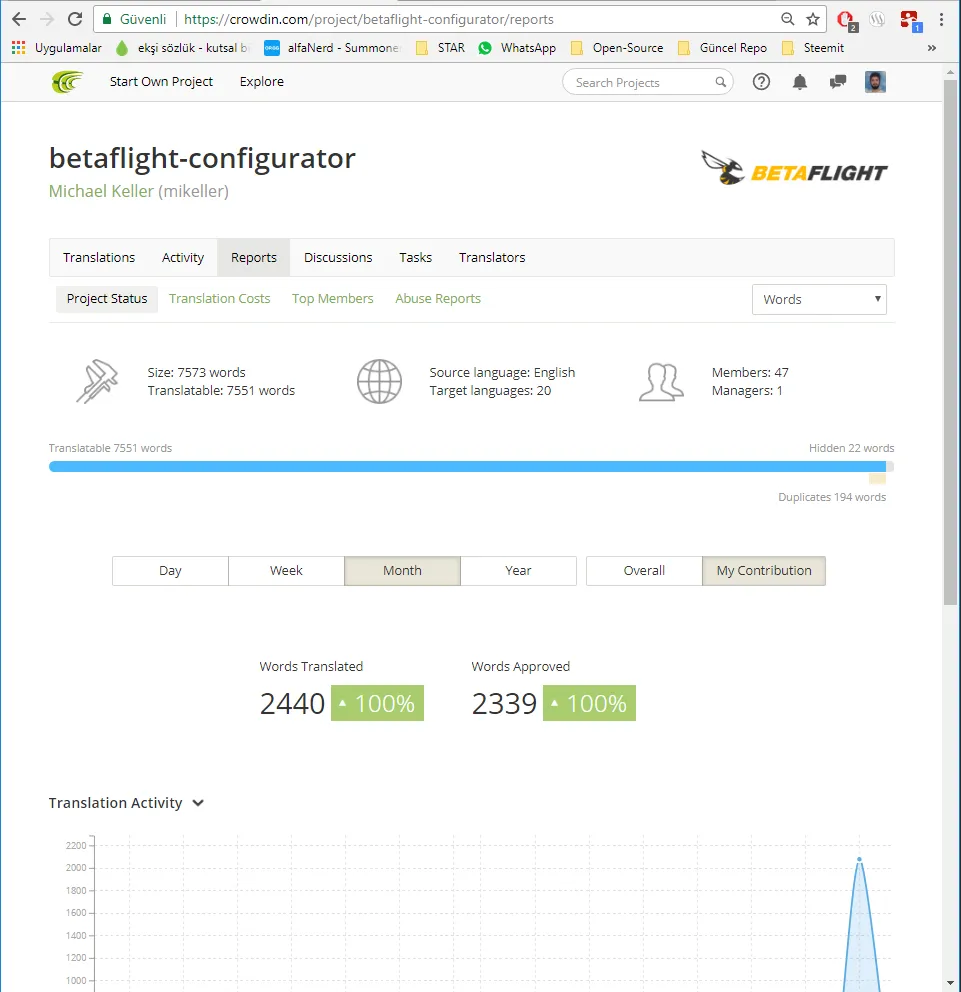
Task: Click the Words Approved 100% badge
Action: (x=589, y=703)
